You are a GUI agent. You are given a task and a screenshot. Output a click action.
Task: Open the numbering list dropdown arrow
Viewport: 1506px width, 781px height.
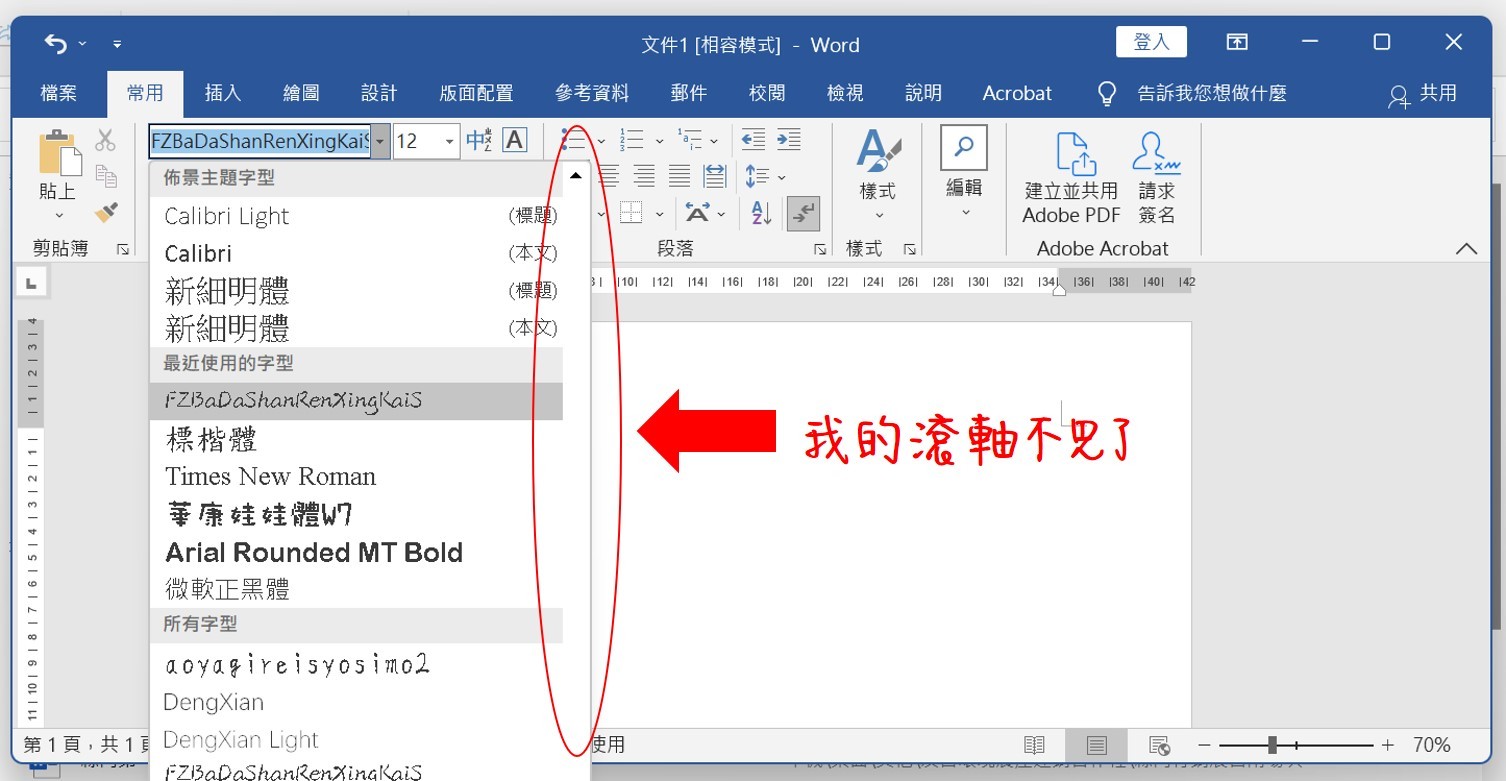coord(659,141)
